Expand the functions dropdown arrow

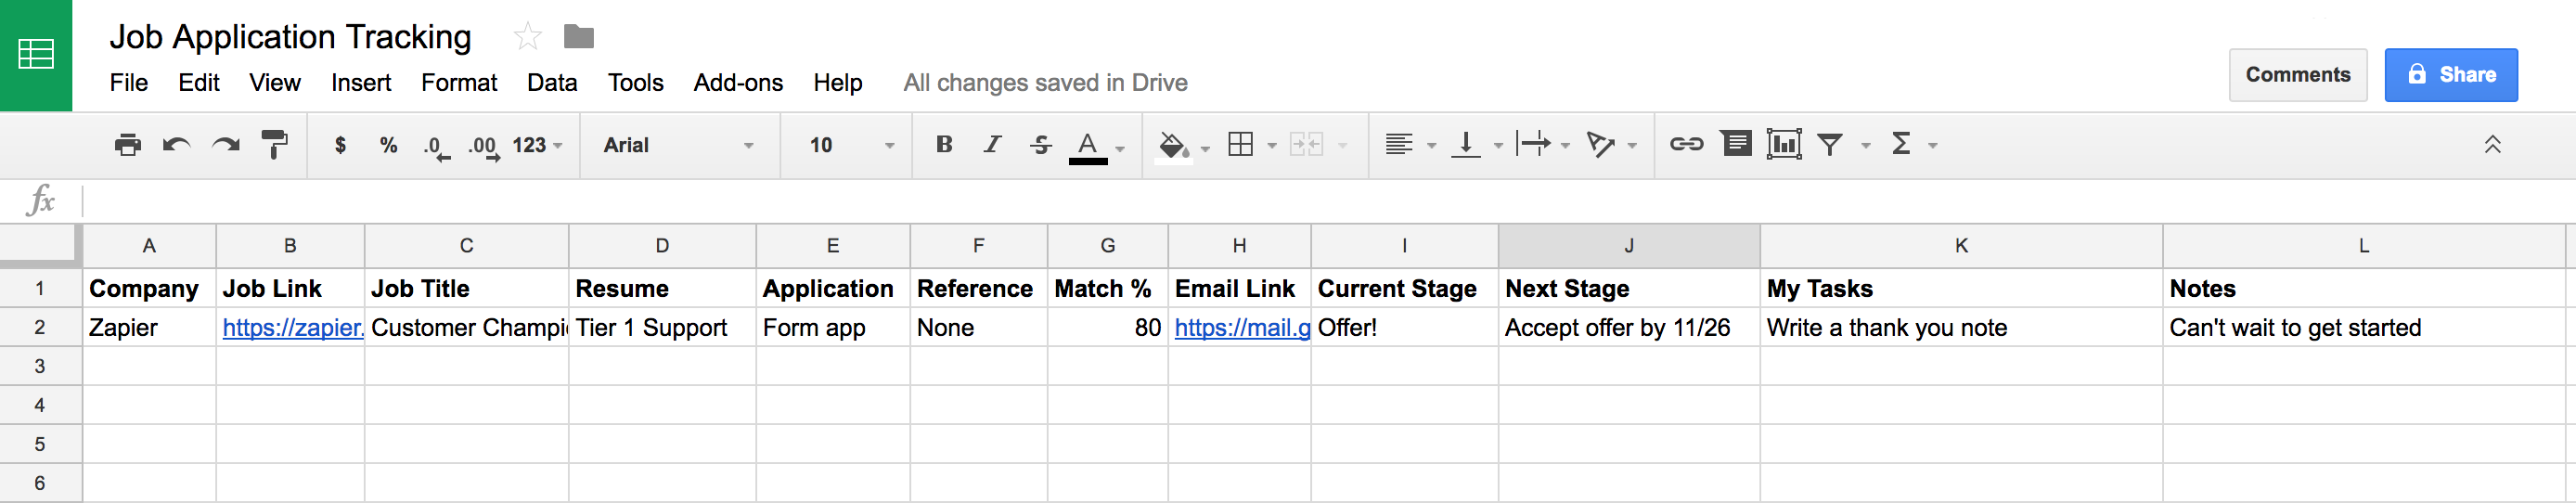coord(1933,146)
